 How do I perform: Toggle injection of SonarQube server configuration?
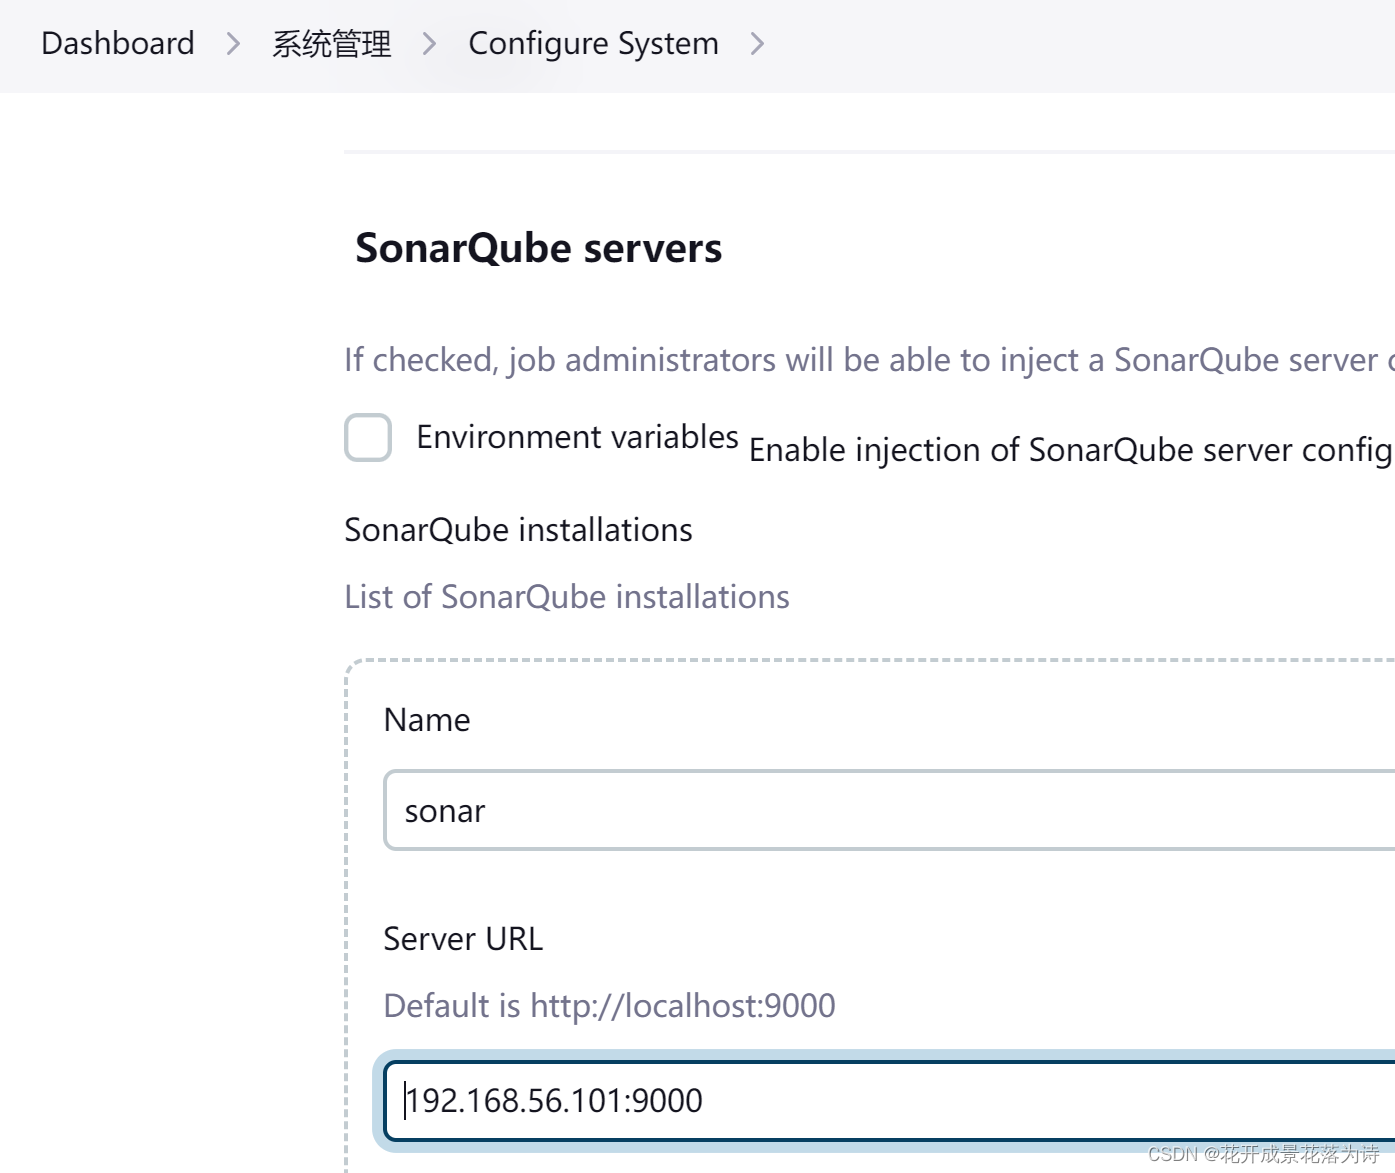367,437
